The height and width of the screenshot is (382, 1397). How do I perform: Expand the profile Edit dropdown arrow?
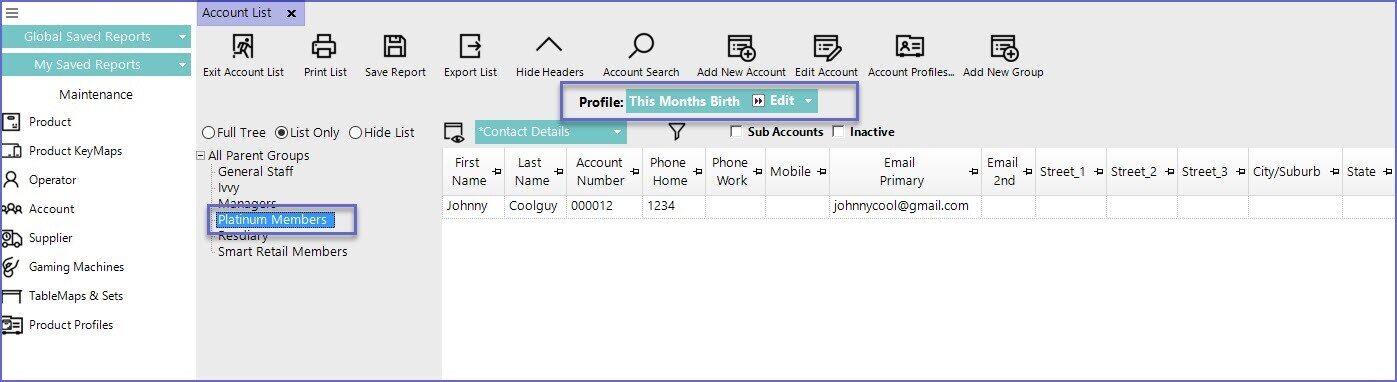coord(808,101)
